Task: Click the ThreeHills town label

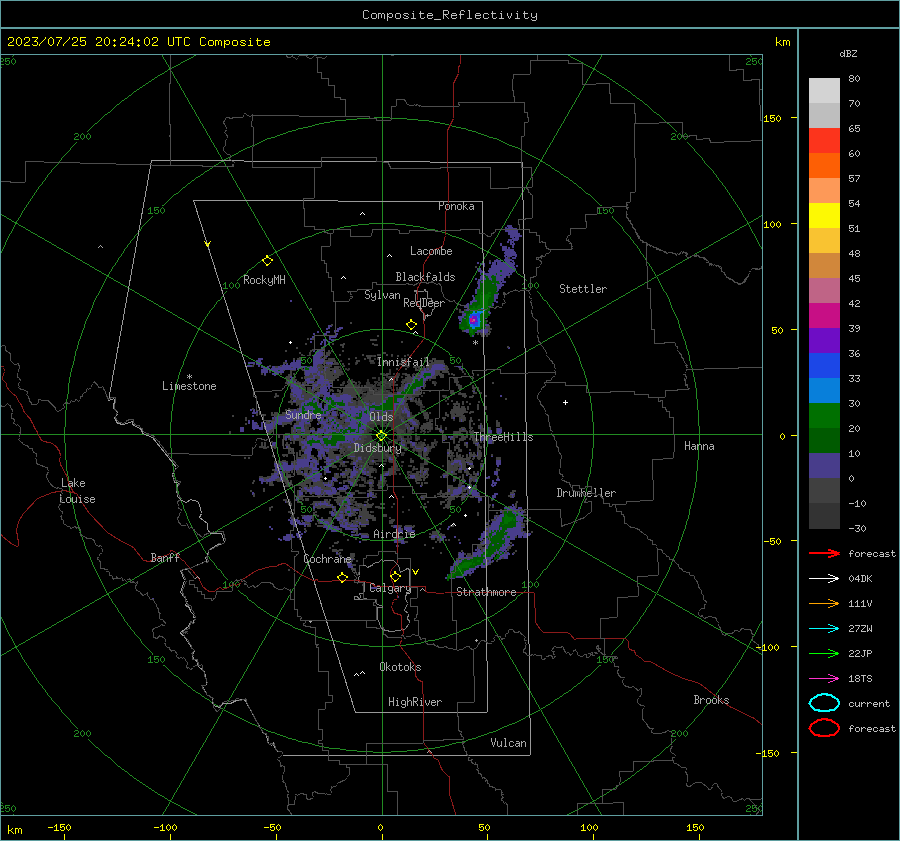Action: tap(503, 437)
